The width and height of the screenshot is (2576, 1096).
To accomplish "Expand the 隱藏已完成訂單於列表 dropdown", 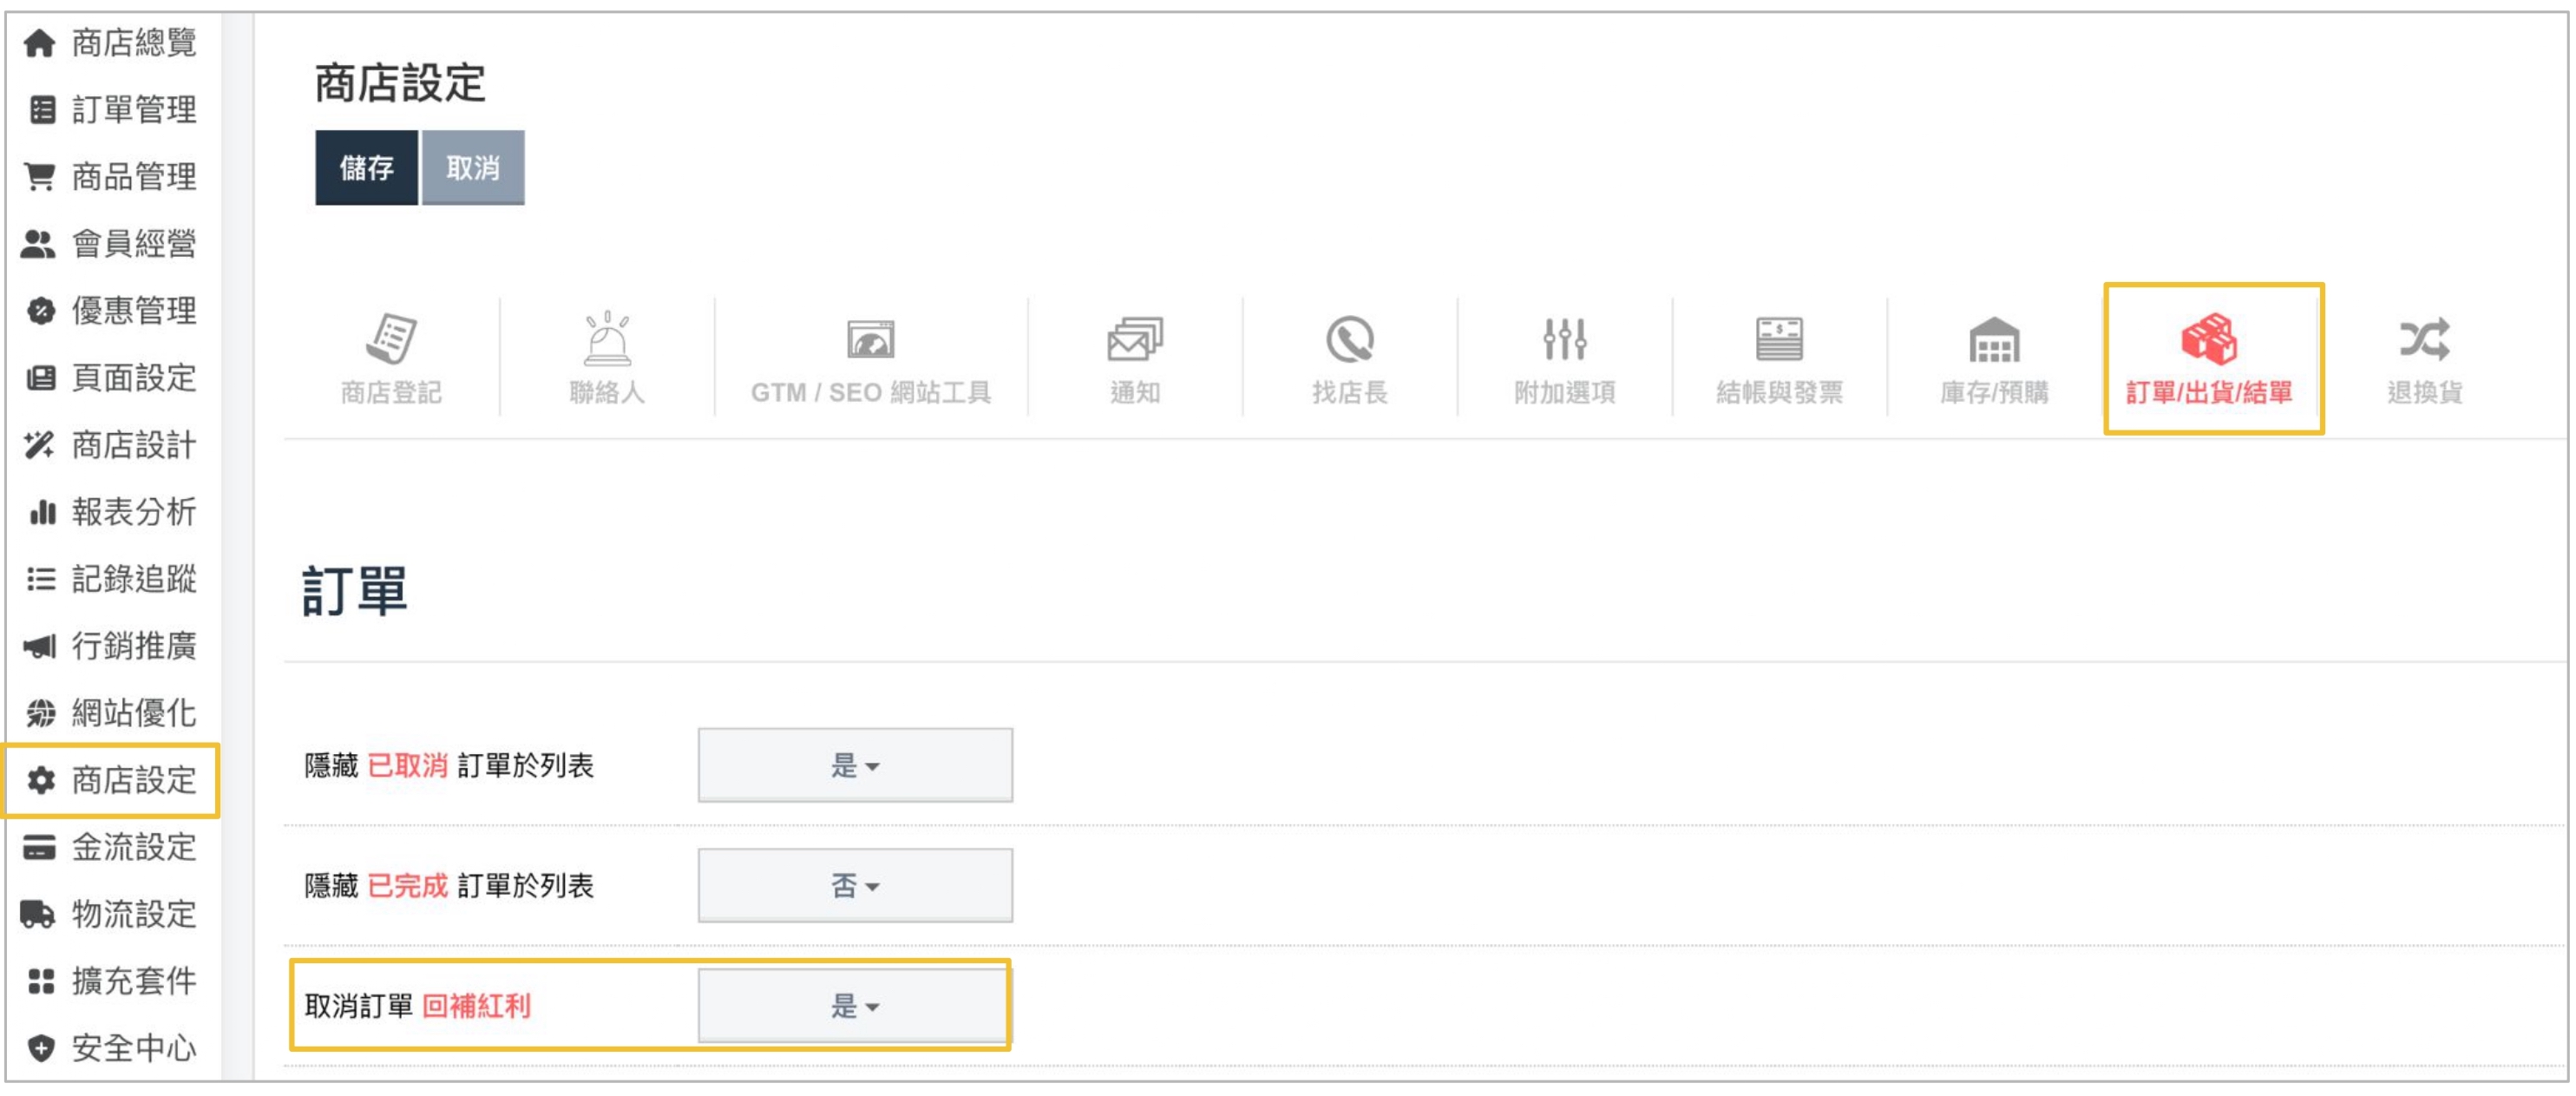I will click(x=855, y=886).
